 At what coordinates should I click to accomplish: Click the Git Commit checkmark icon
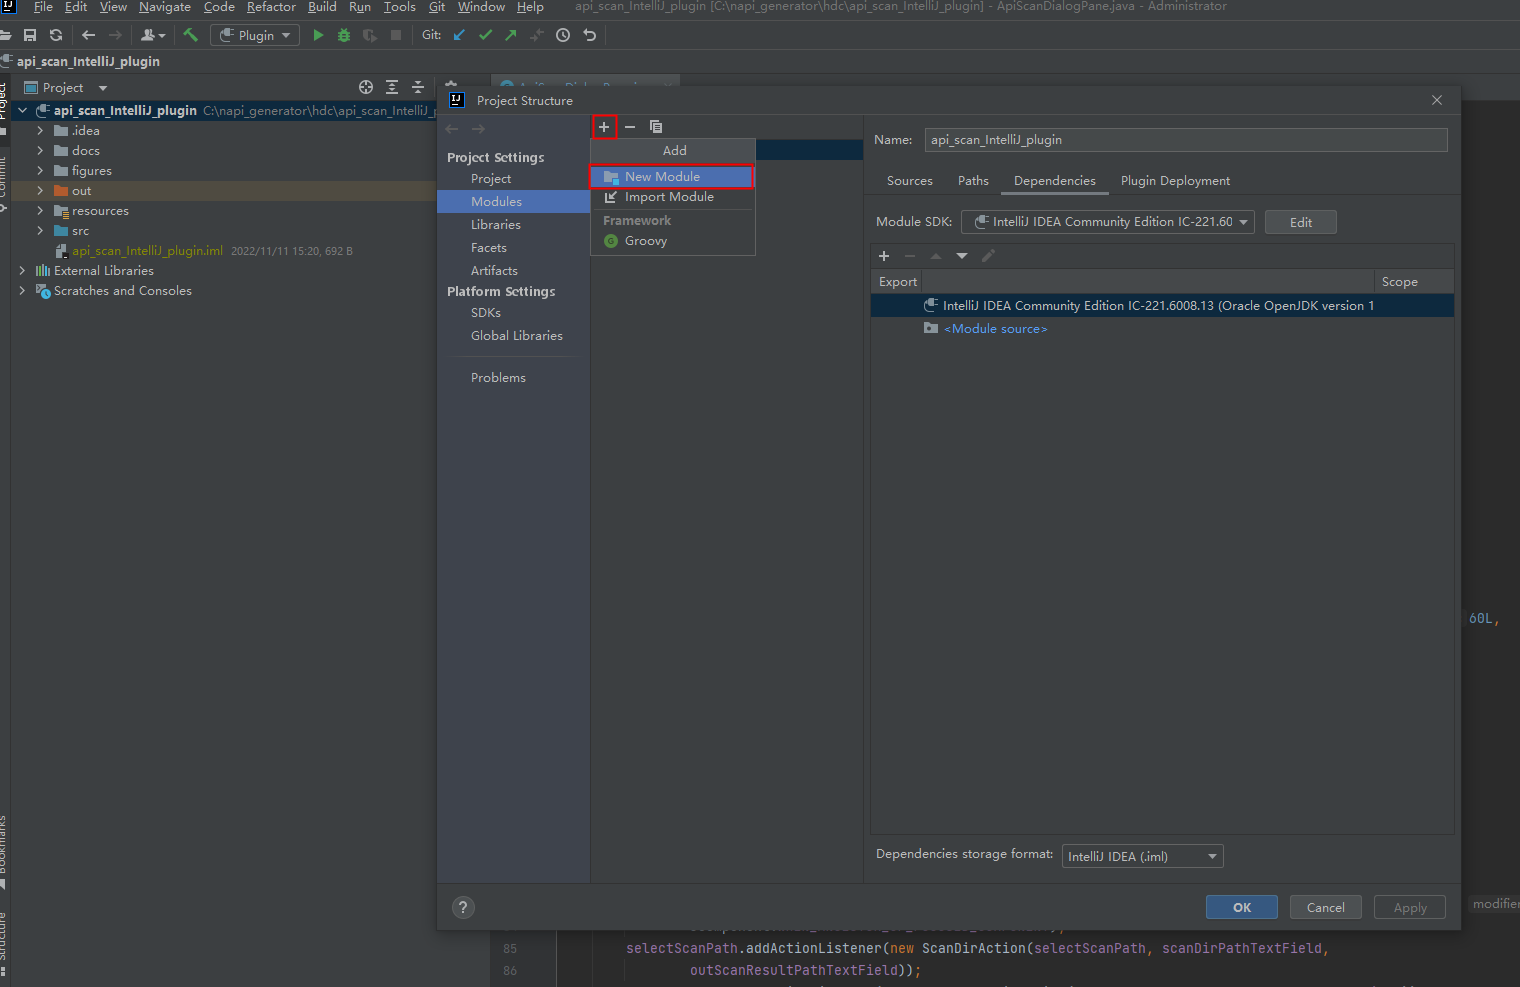485,35
